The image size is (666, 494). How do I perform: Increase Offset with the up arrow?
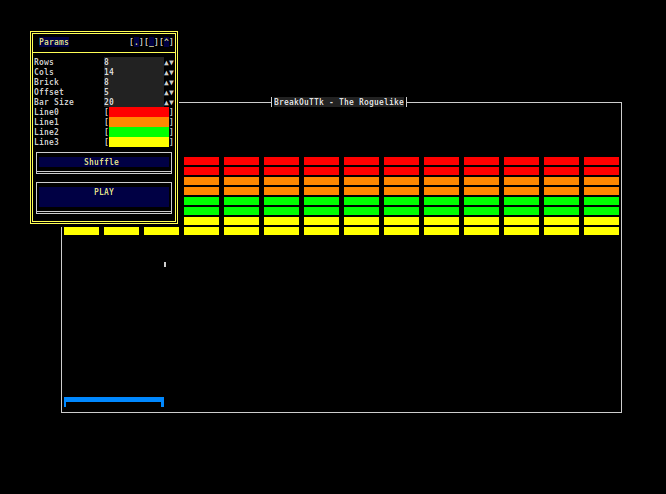pyautogui.click(x=166, y=92)
